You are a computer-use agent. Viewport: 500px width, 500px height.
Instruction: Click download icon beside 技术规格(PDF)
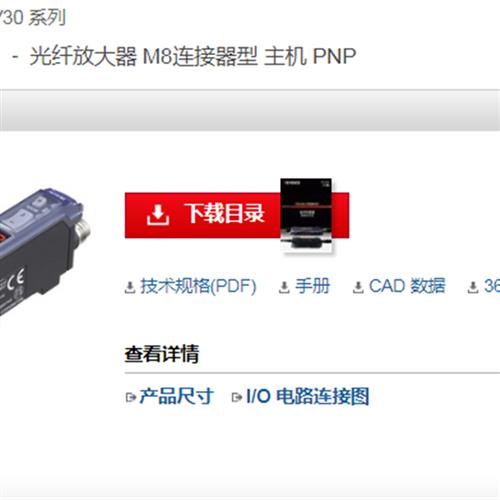[x=130, y=287]
